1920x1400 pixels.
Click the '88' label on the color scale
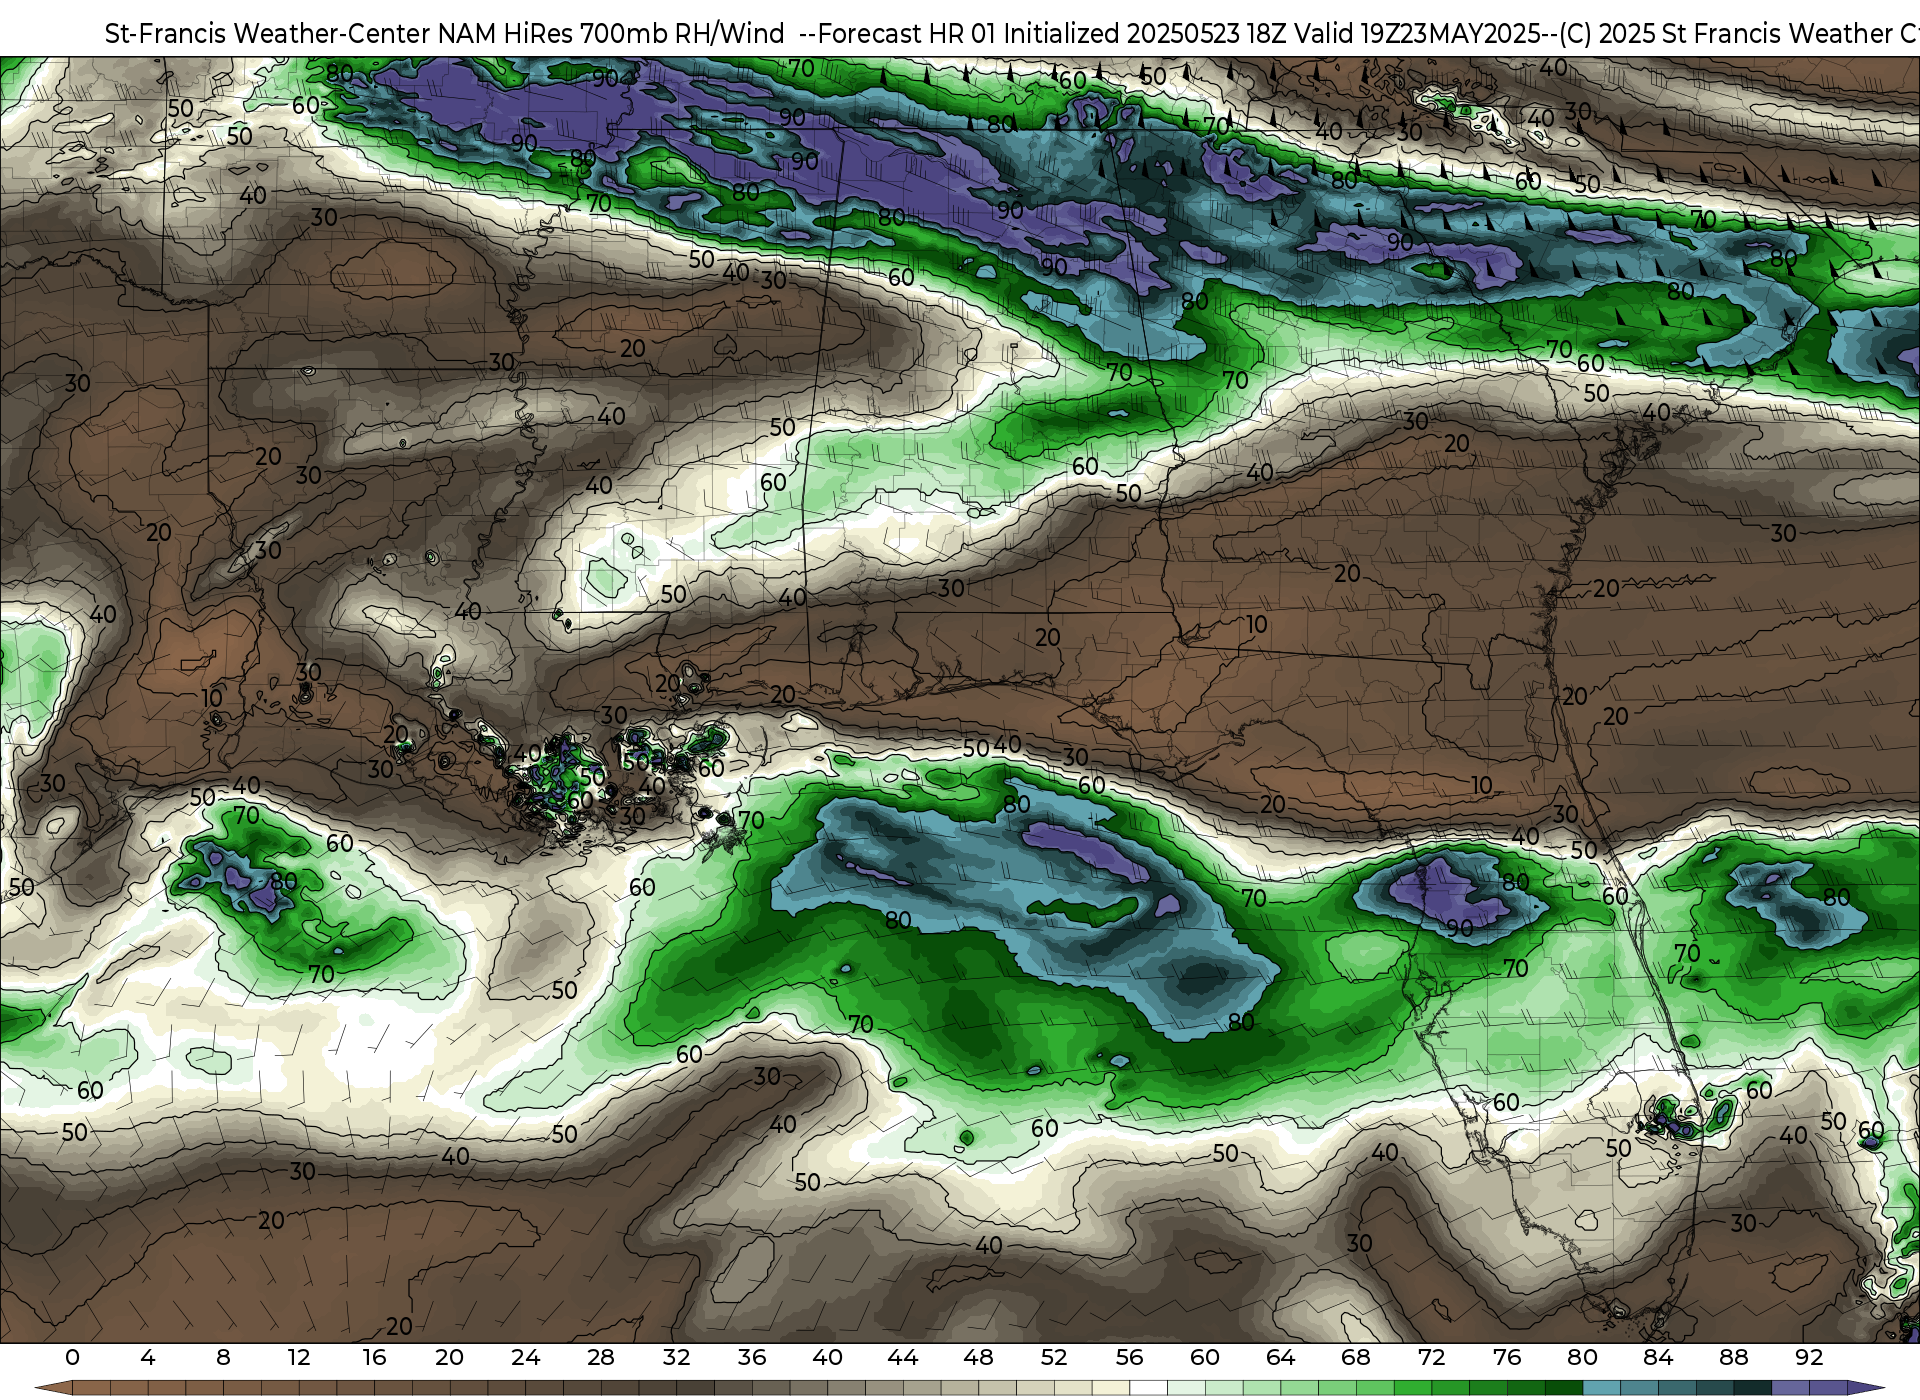[x=1733, y=1357]
